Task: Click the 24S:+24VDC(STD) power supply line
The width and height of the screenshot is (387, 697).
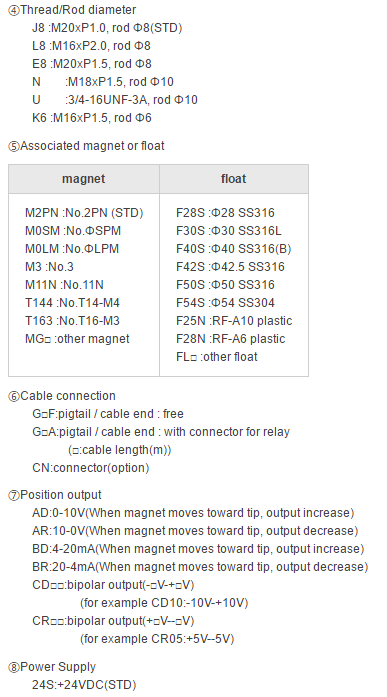Action: pos(84,685)
